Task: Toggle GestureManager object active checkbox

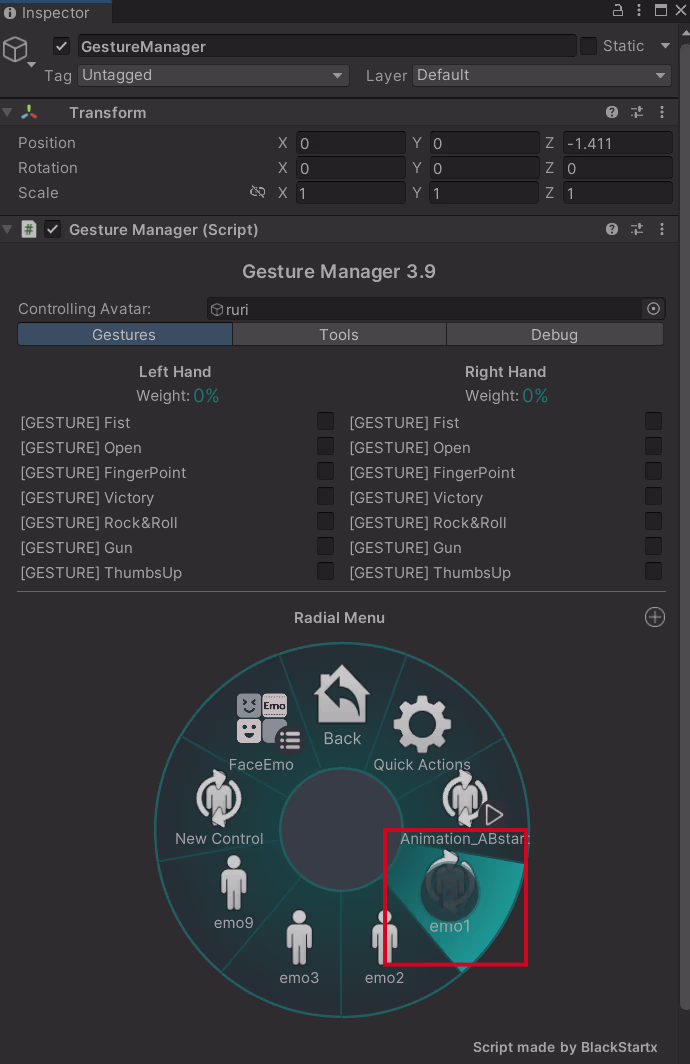Action: coord(62,46)
